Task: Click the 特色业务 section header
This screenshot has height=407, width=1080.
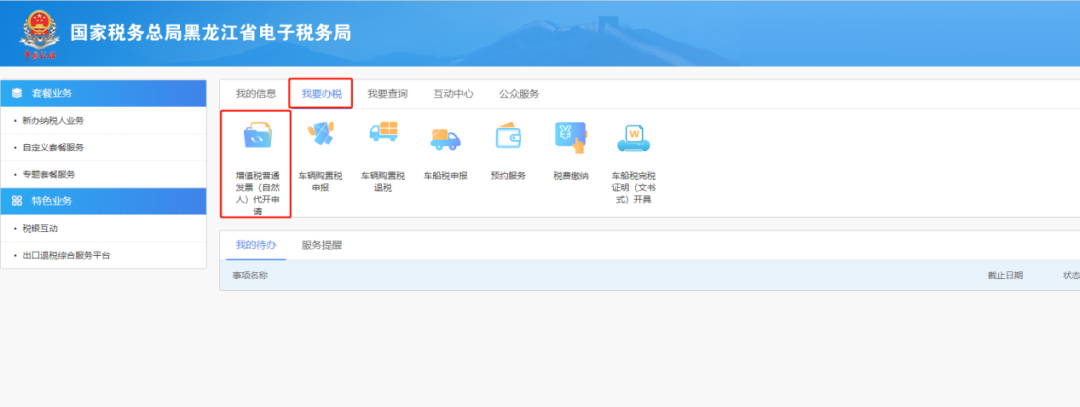Action: pyautogui.click(x=103, y=201)
